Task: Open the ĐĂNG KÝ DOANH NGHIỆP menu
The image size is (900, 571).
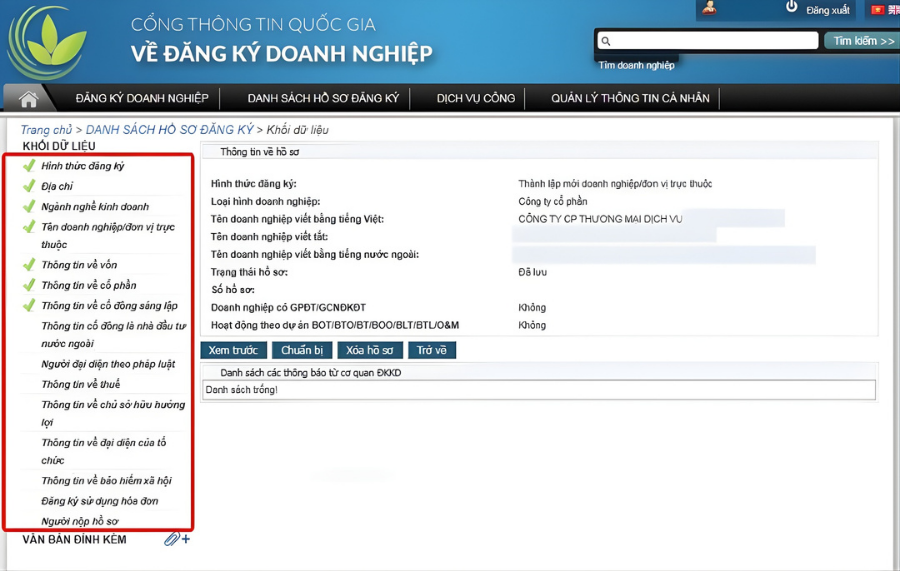Action: 142,98
